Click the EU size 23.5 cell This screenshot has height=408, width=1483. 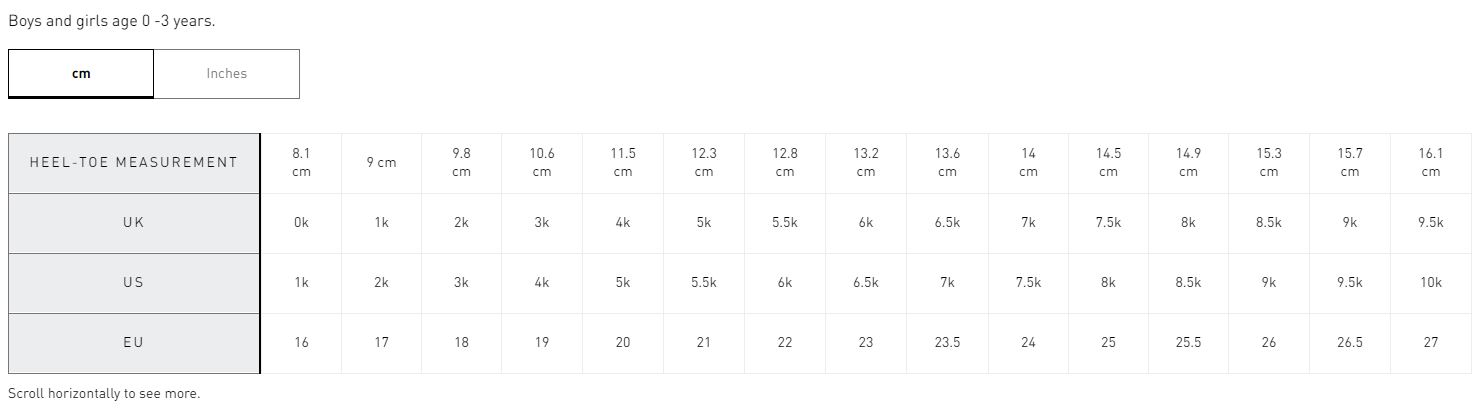point(947,343)
